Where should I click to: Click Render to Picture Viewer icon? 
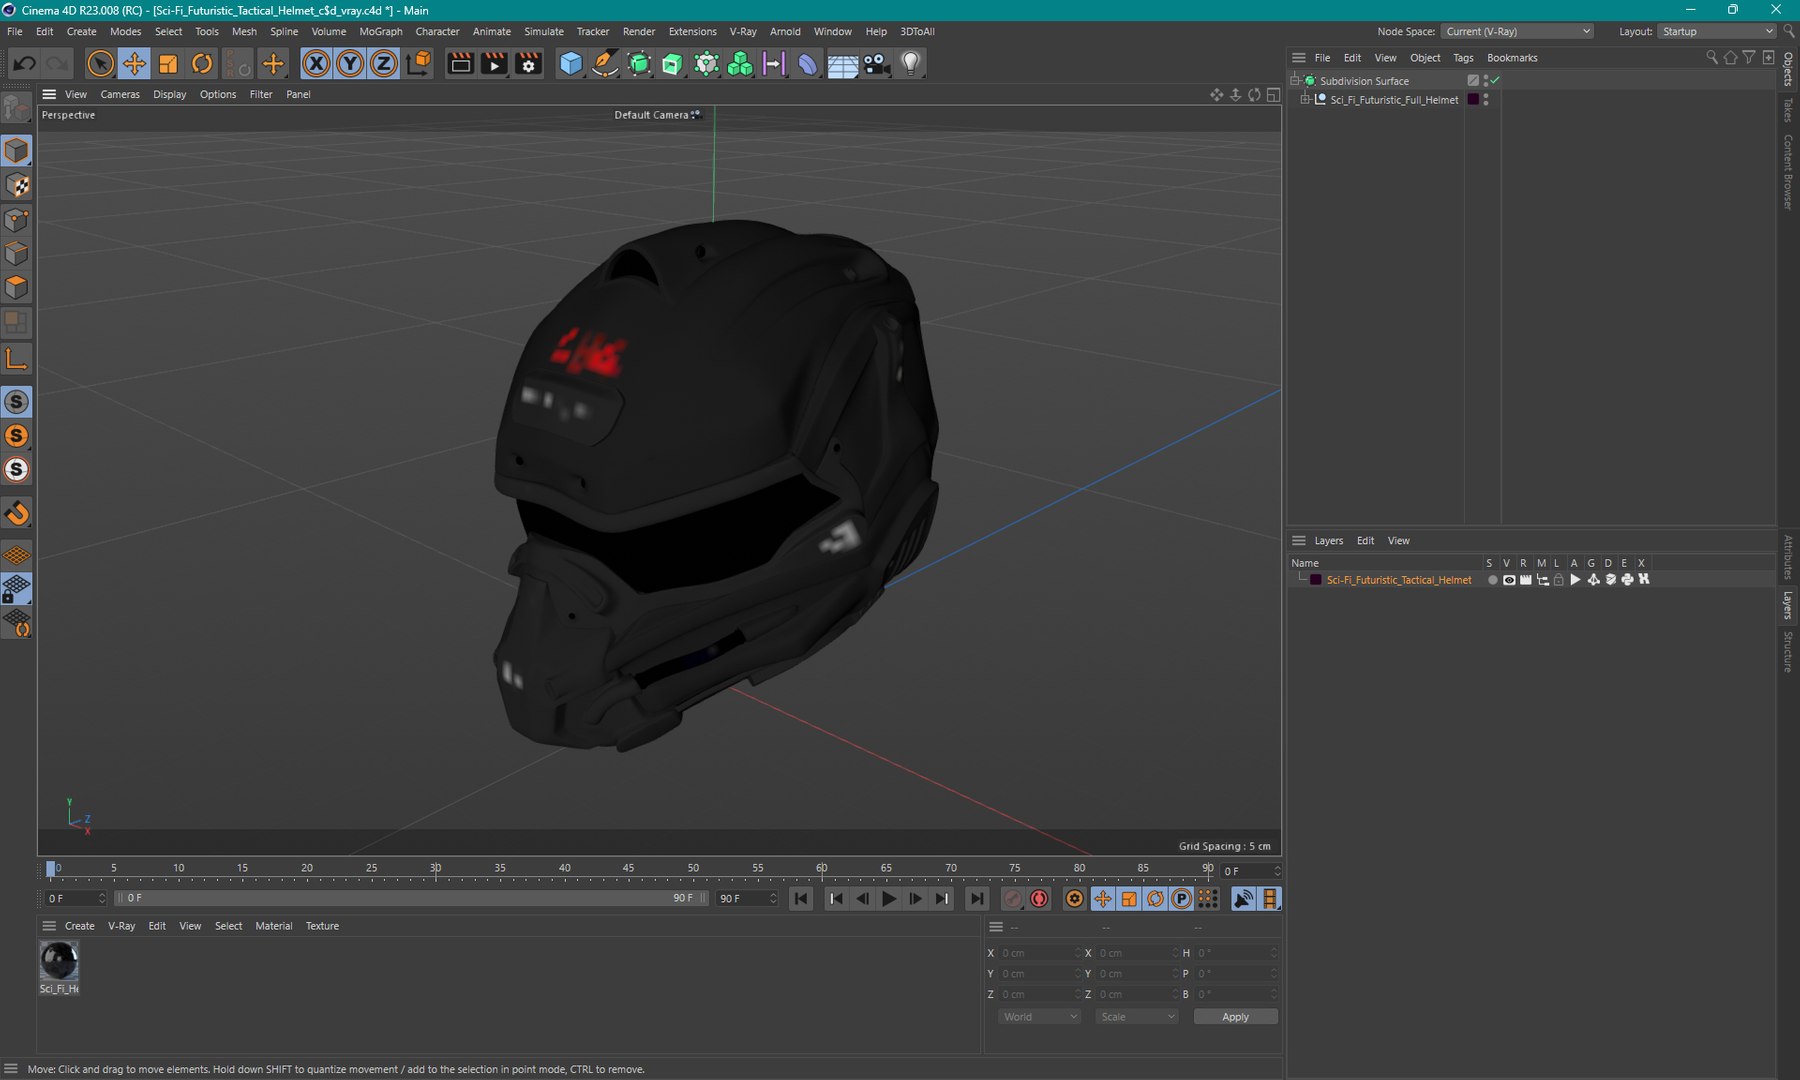(x=494, y=64)
